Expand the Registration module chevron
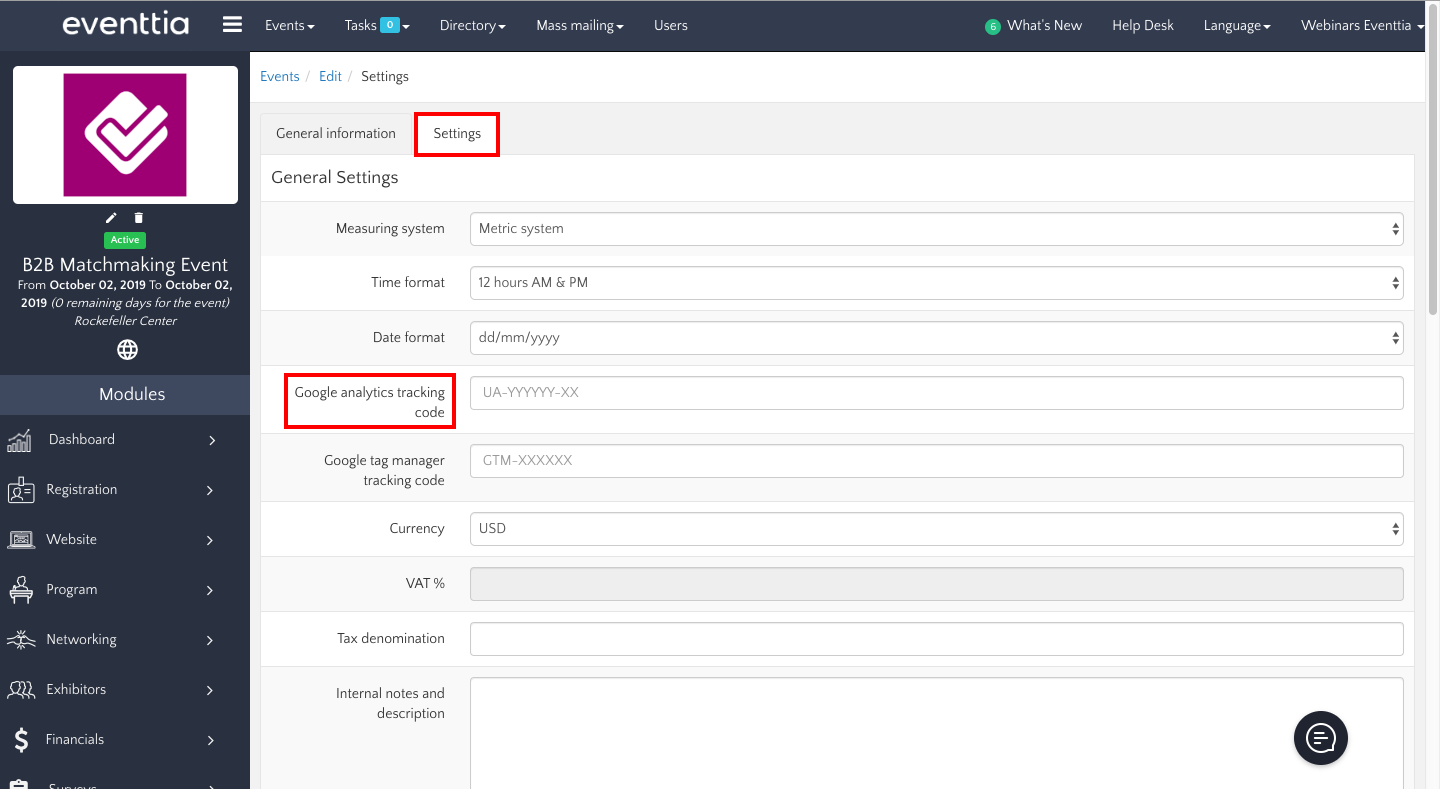Screen dimensions: 1440x789 click(210, 490)
